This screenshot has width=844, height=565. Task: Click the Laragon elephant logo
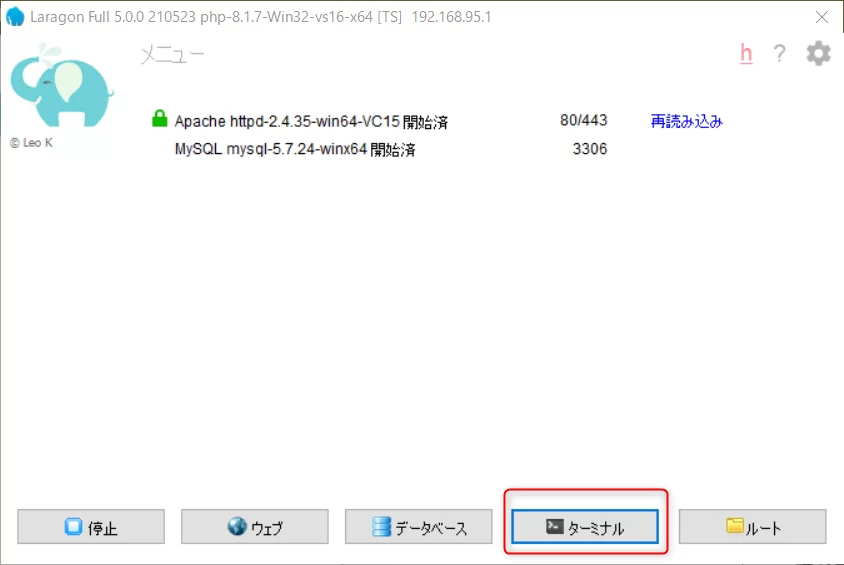click(62, 86)
